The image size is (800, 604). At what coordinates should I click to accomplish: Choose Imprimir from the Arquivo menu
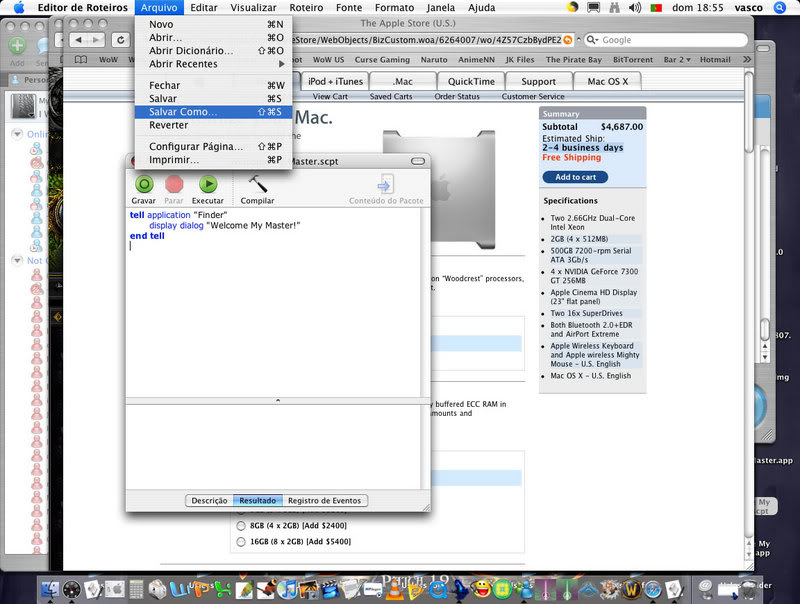(213, 160)
